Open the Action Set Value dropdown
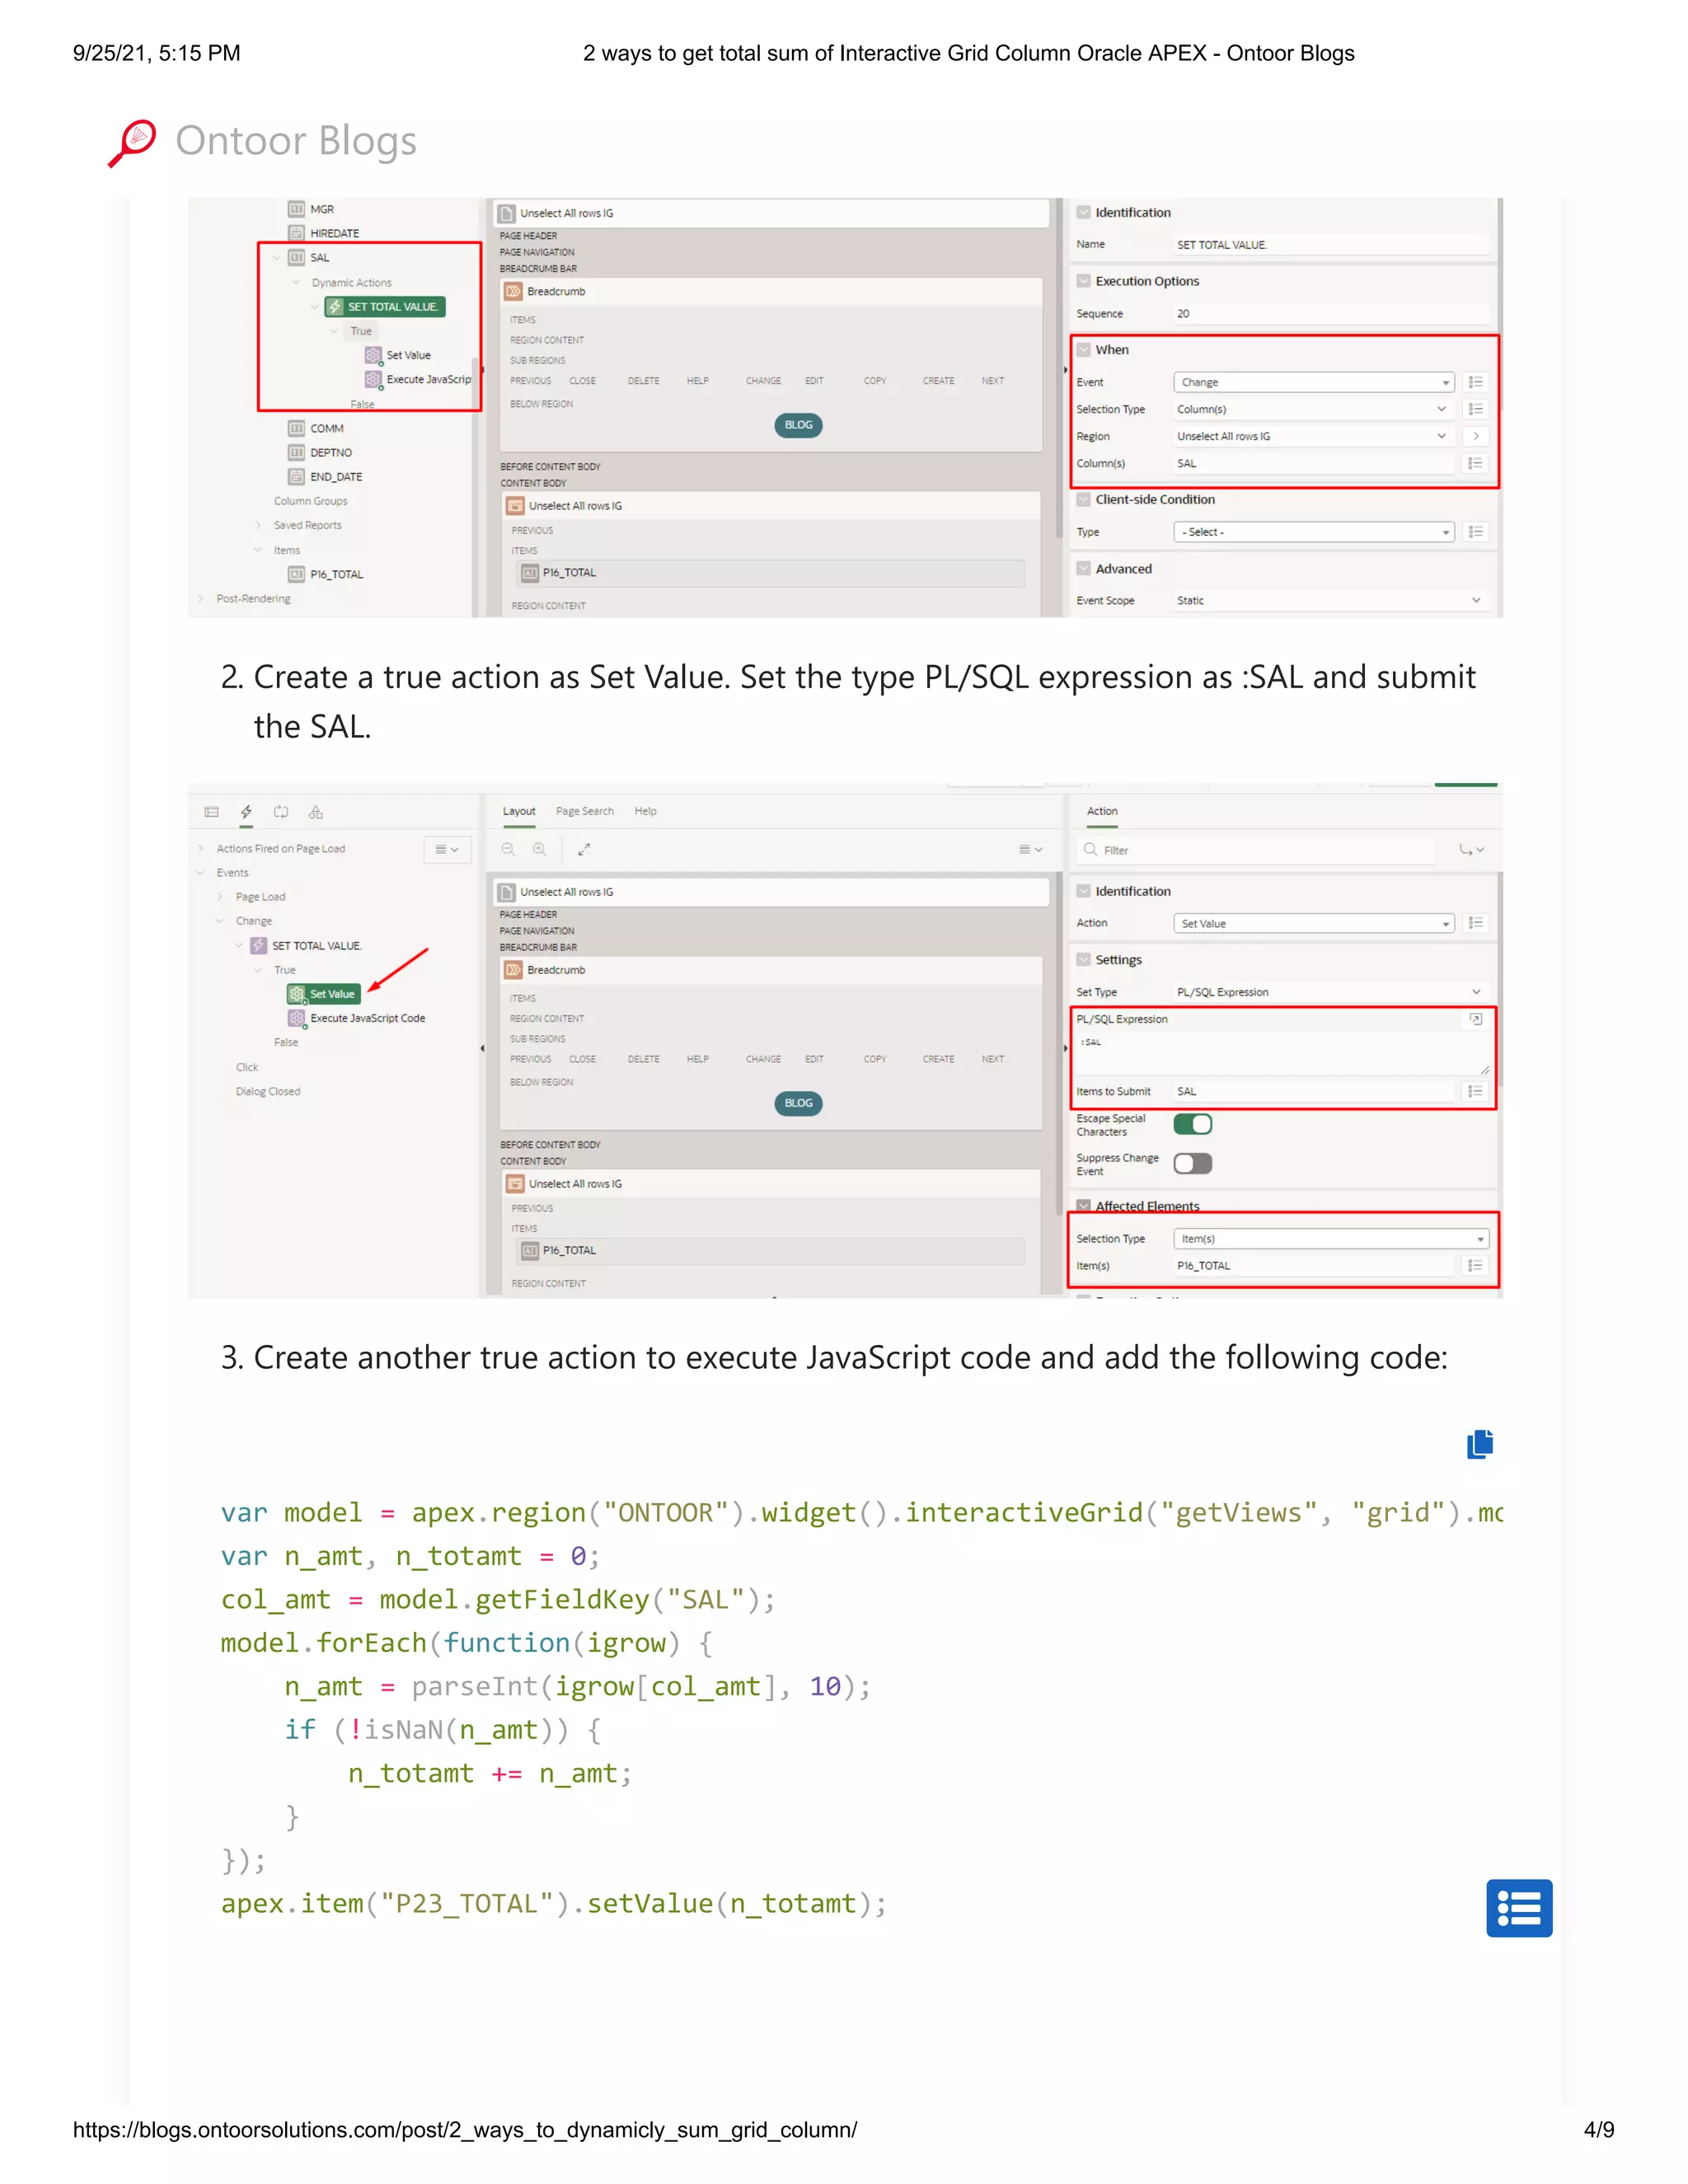 click(1313, 923)
